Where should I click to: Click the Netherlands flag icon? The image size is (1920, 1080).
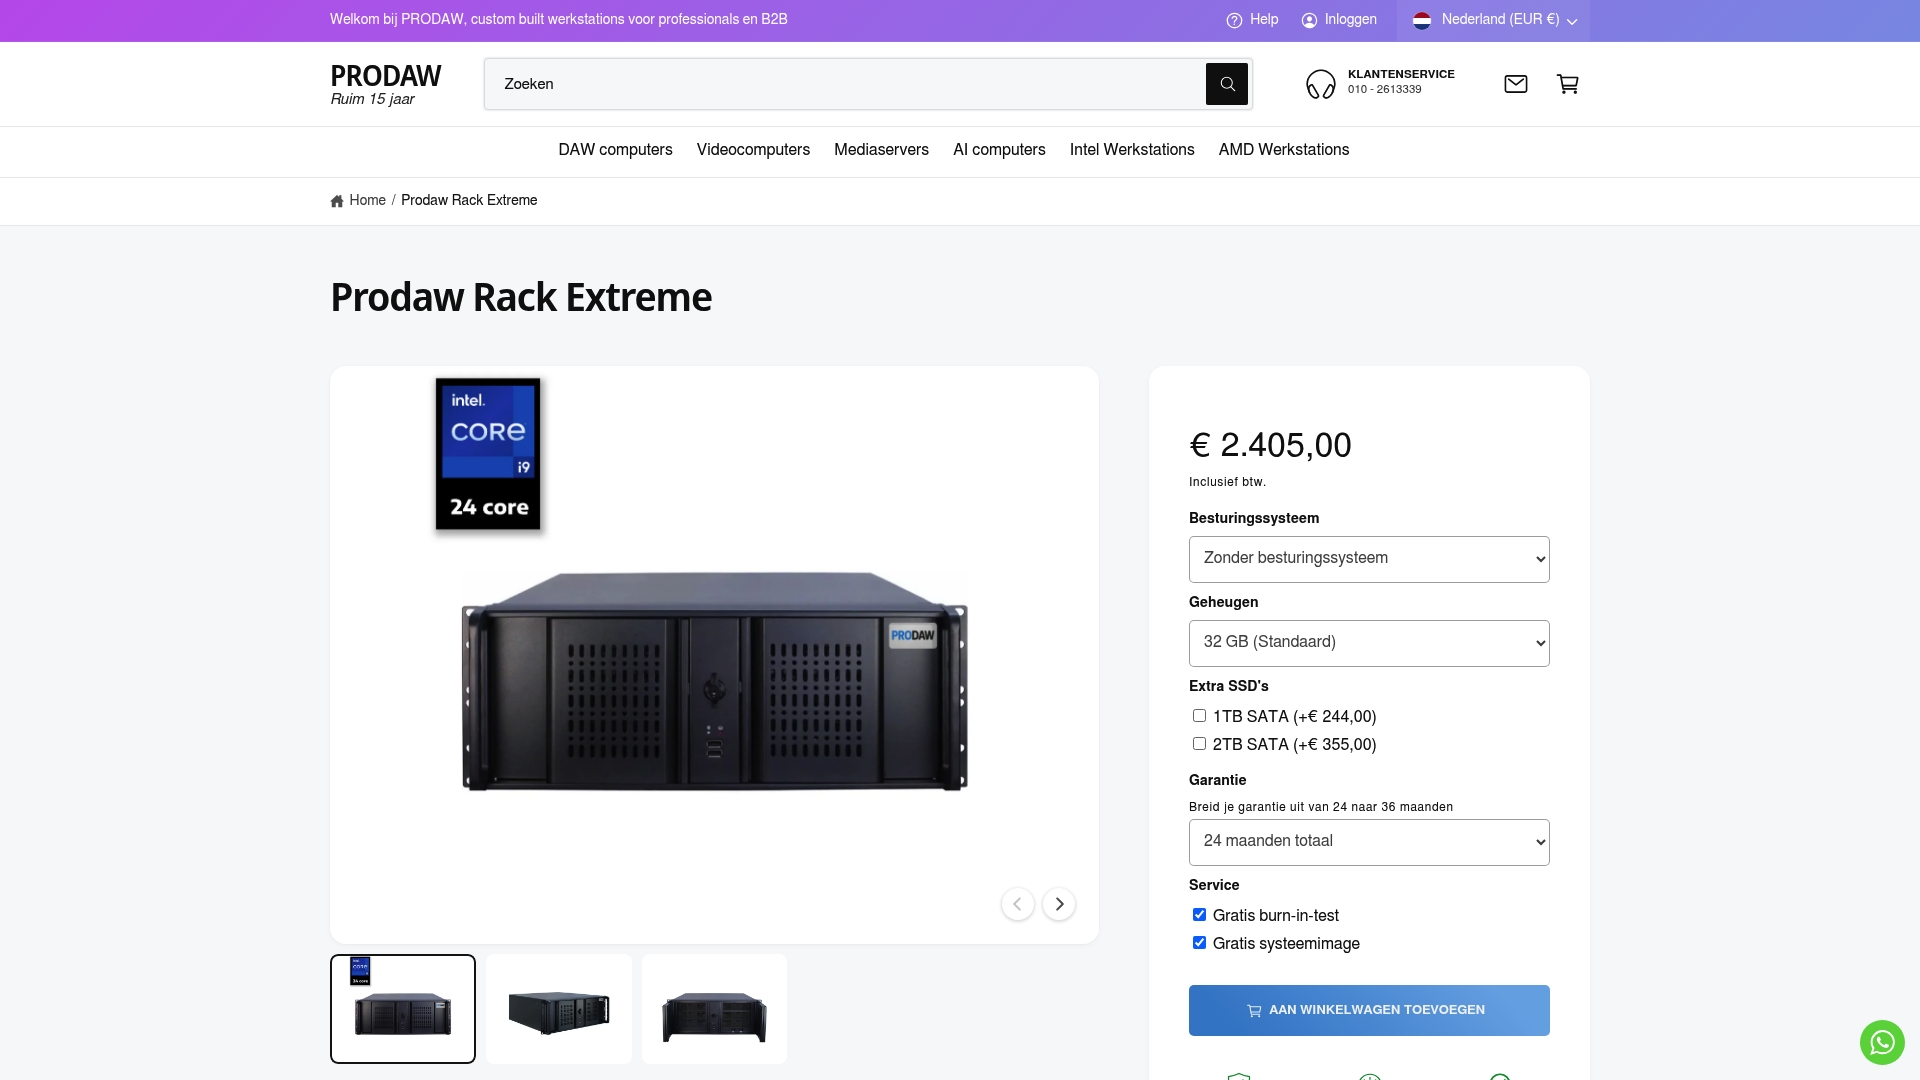coord(1422,20)
